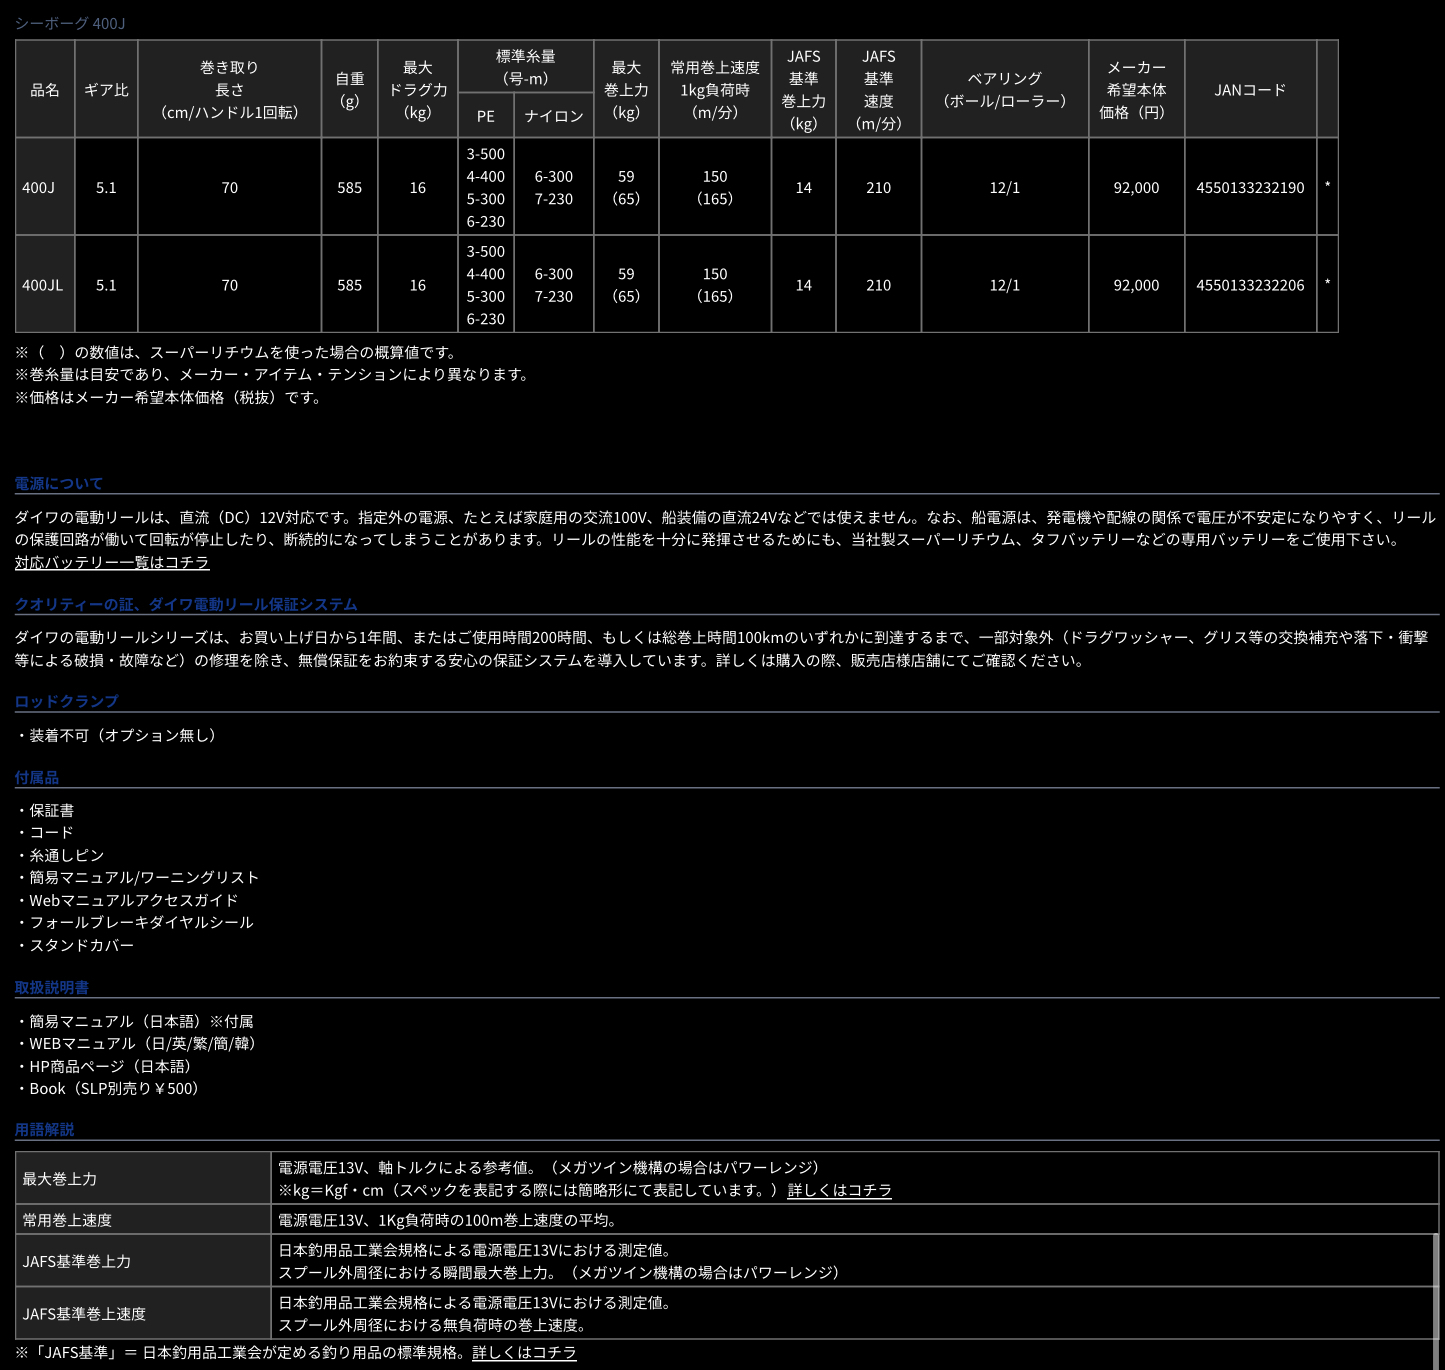Select the ギア比 column header
The height and width of the screenshot is (1370, 1445).
click(x=106, y=90)
